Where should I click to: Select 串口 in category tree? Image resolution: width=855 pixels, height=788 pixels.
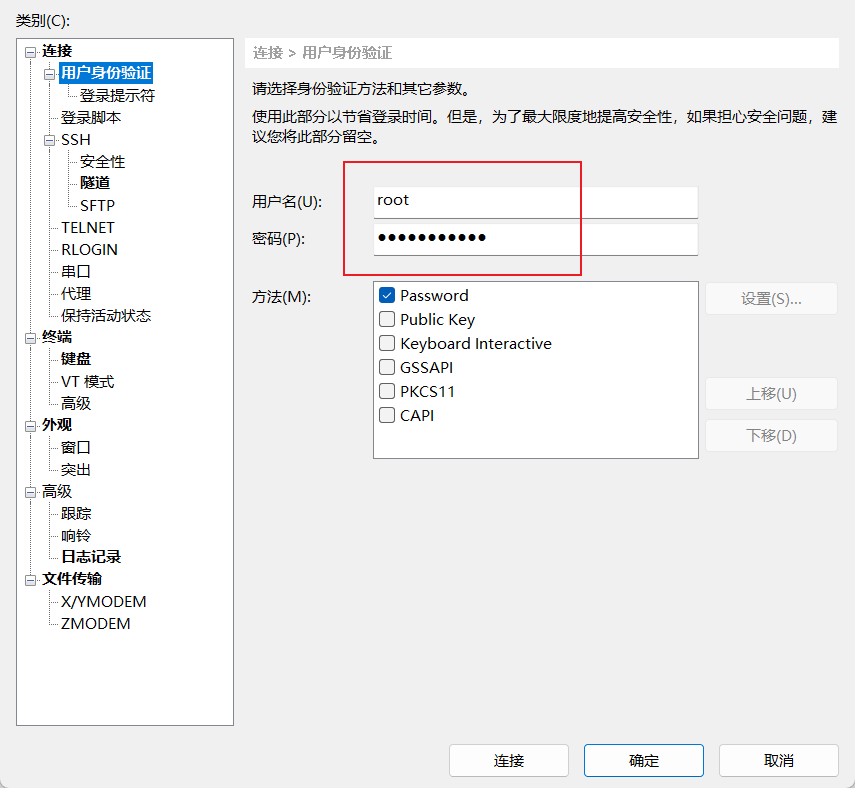coord(76,272)
